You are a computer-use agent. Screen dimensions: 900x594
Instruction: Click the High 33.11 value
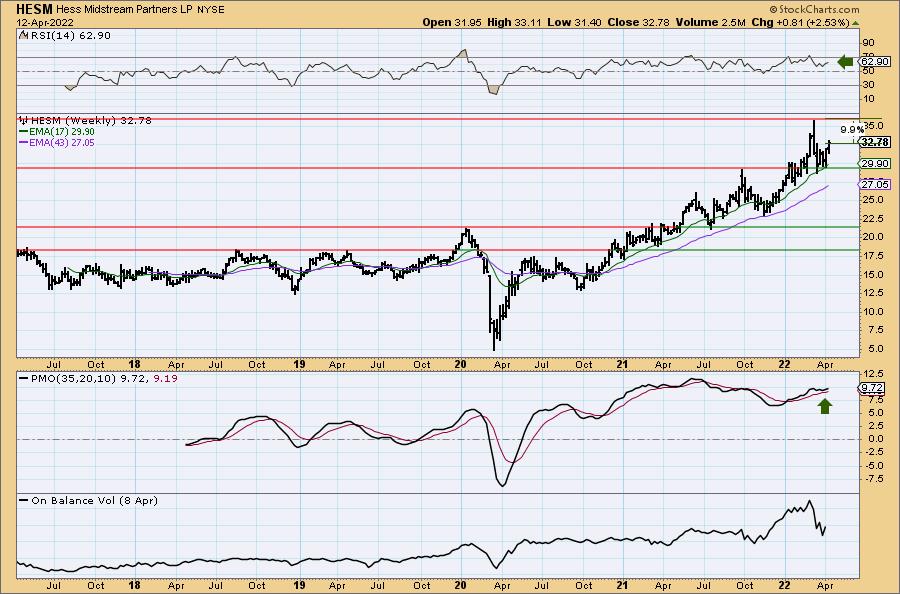(x=514, y=22)
